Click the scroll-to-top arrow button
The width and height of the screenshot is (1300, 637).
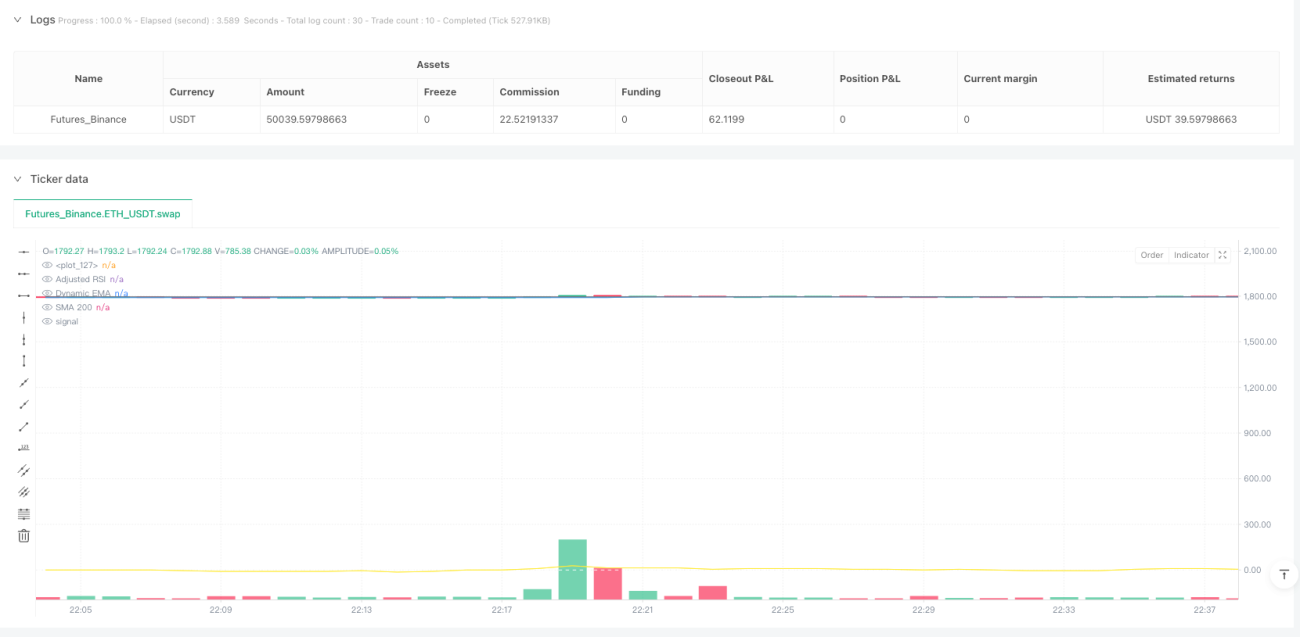coord(1283,574)
